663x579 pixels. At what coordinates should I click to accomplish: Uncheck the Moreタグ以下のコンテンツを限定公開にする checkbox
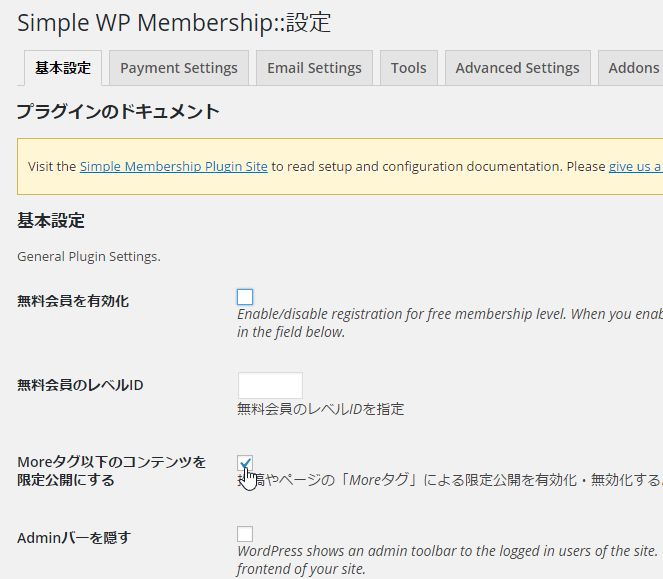245,463
